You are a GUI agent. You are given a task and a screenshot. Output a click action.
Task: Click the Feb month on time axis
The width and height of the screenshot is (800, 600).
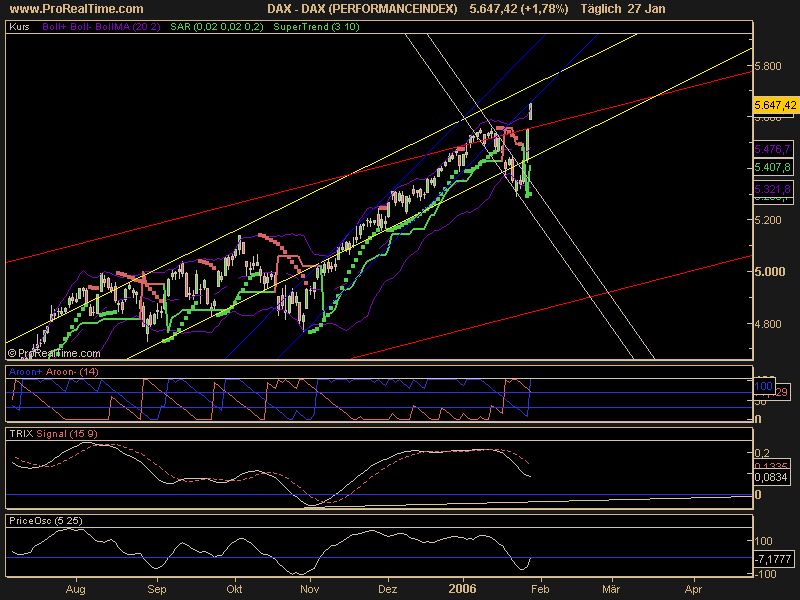point(540,589)
